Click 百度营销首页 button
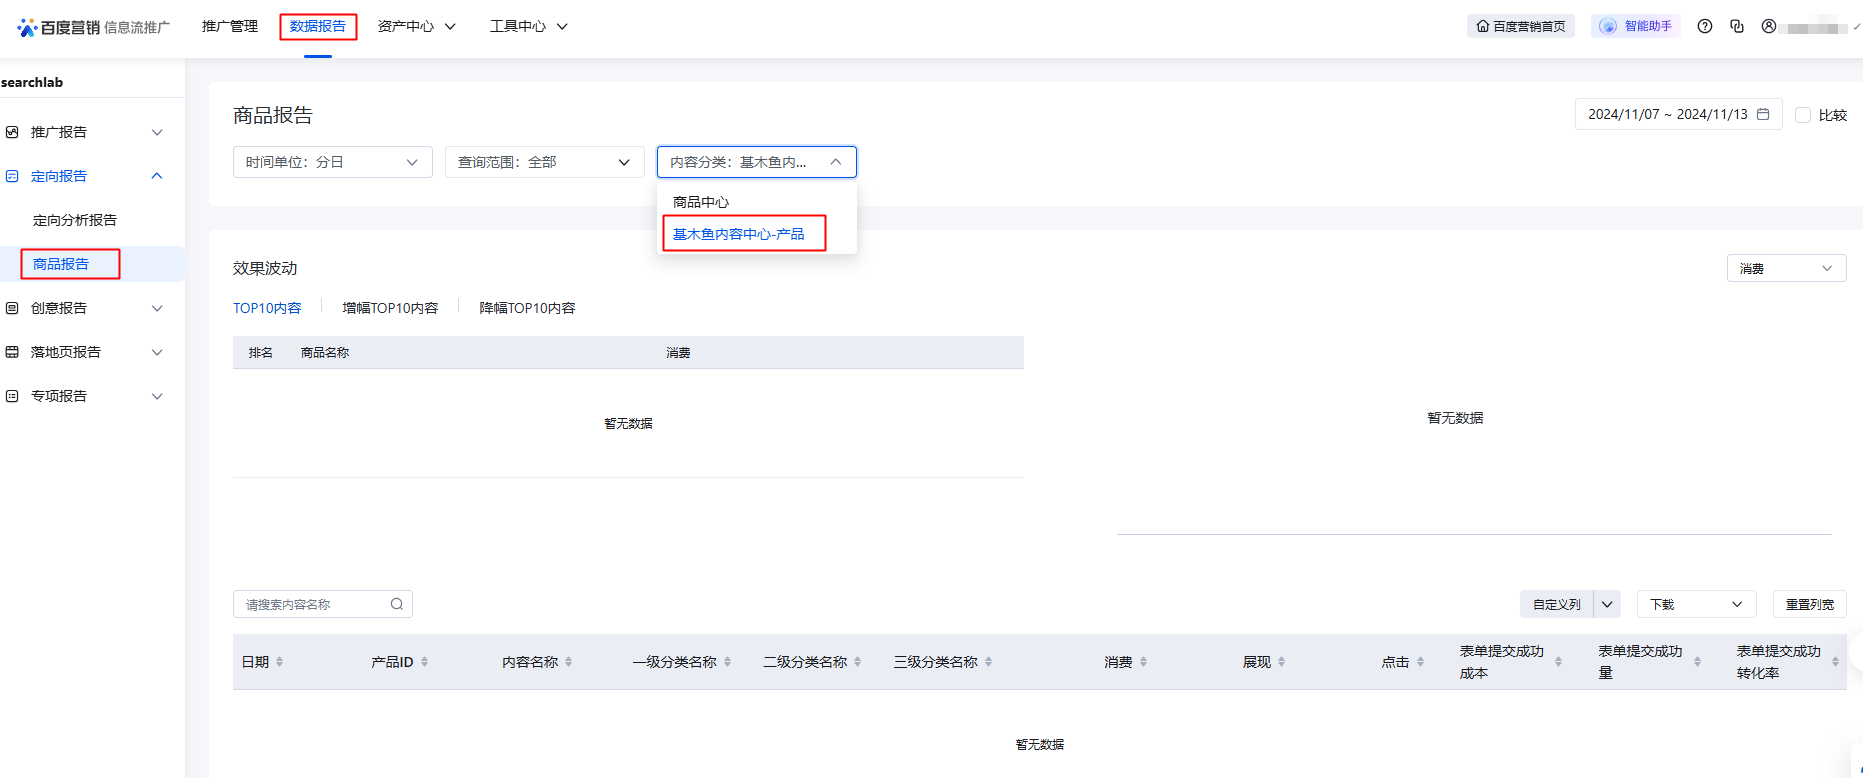The width and height of the screenshot is (1863, 778). point(1521,27)
